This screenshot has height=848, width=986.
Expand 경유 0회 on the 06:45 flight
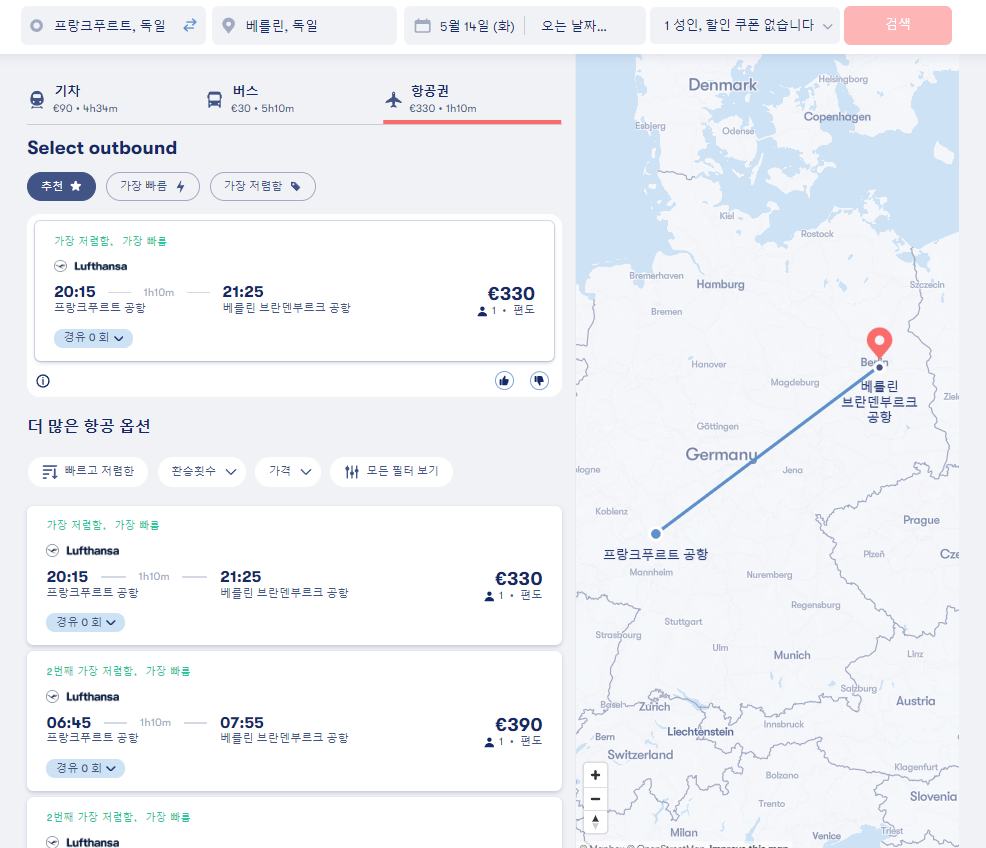(x=86, y=768)
